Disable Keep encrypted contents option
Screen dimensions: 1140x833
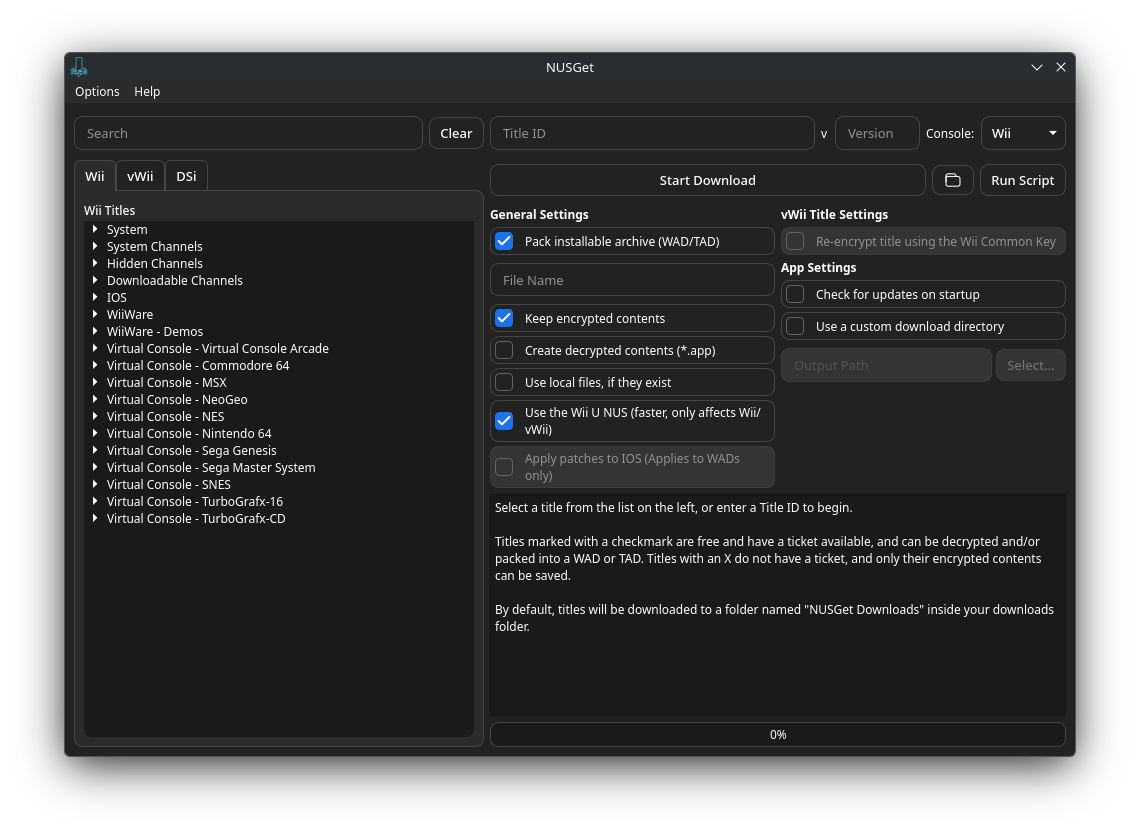coord(505,318)
